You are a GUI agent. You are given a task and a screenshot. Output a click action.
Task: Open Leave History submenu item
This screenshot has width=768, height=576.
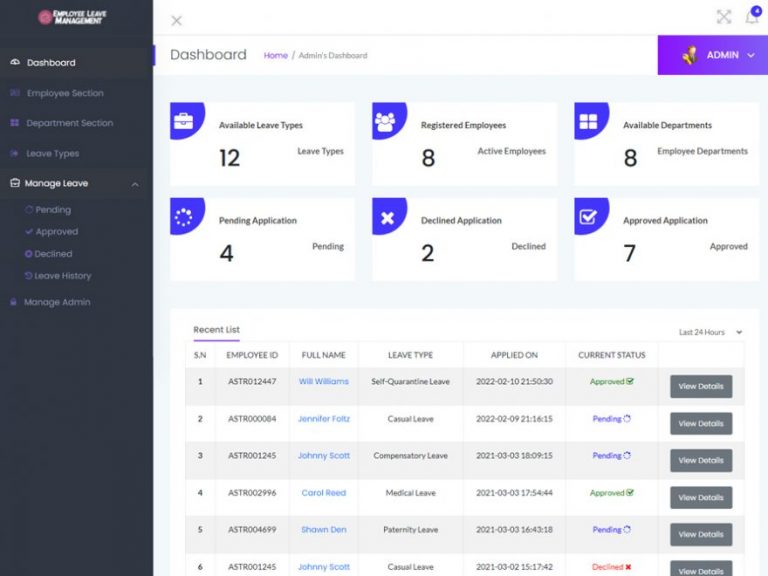(x=62, y=276)
